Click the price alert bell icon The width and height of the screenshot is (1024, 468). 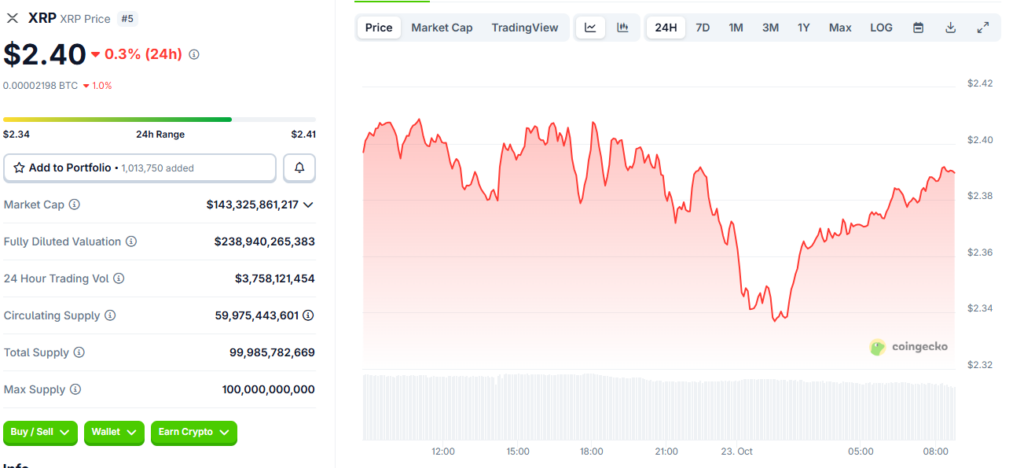299,168
